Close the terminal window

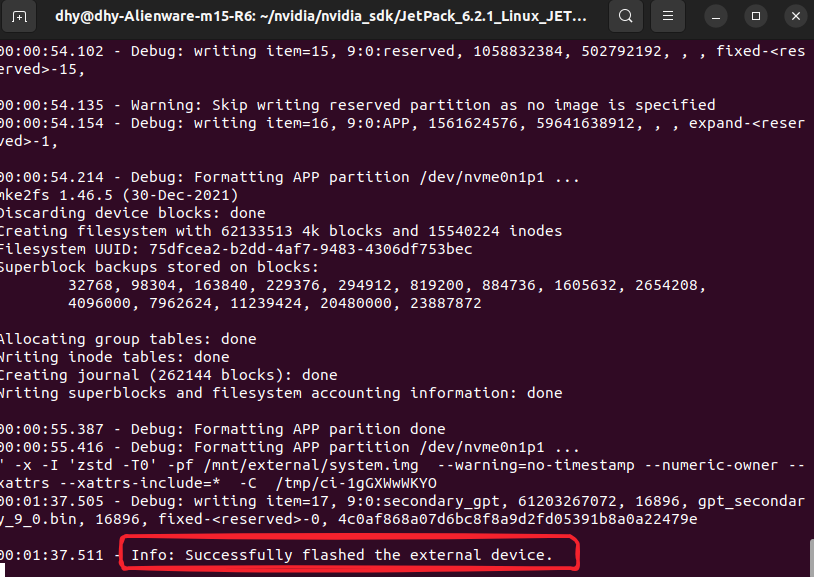793,16
